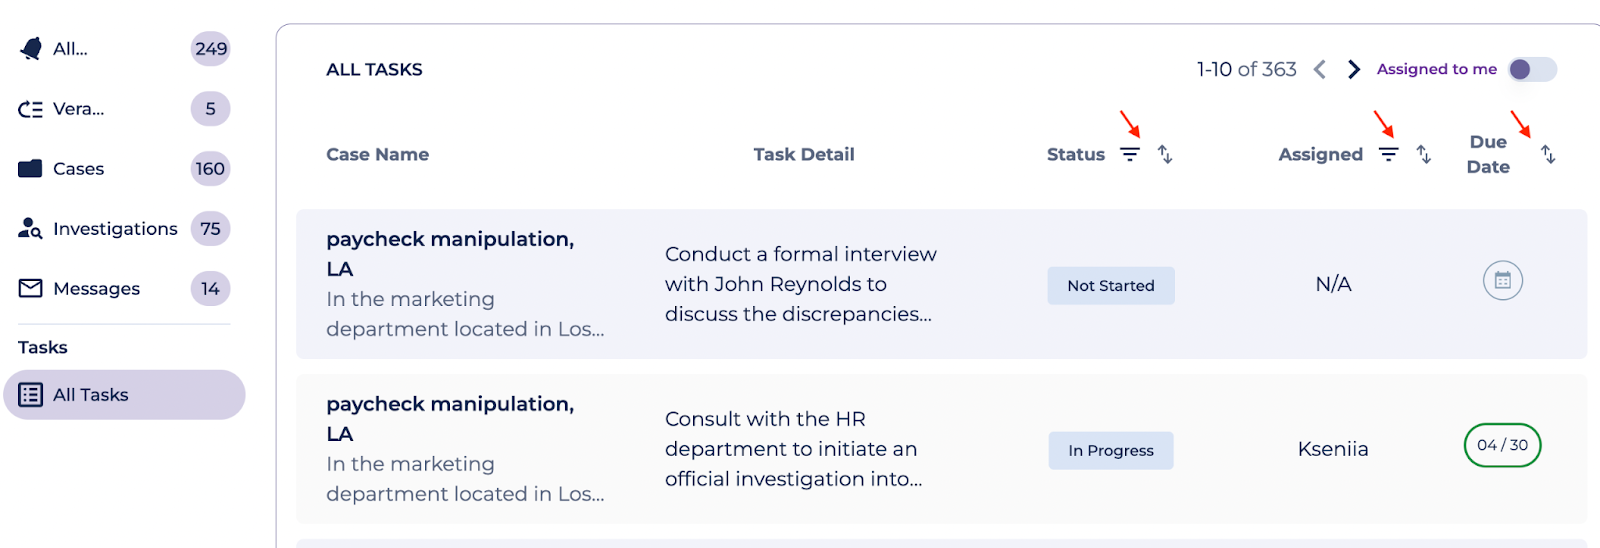Click the Status filter icon
Viewport: 1600px width, 548px height.
[x=1129, y=154]
